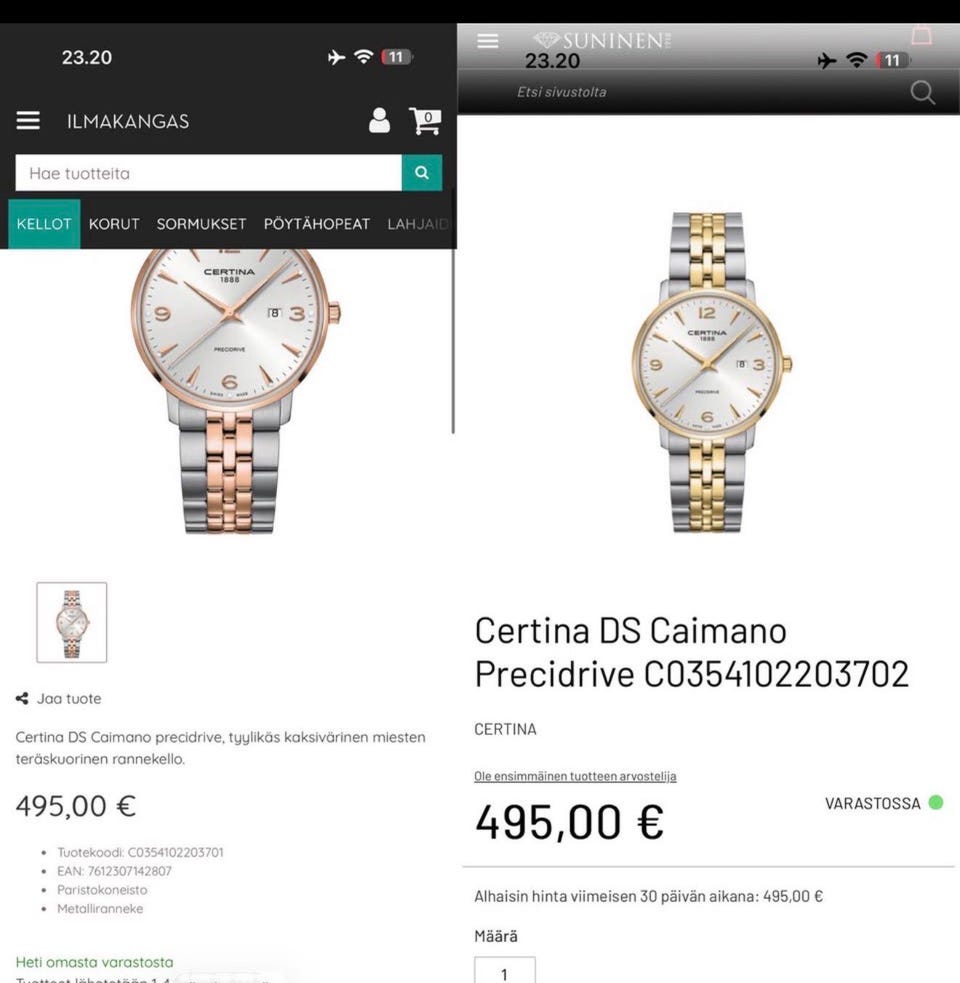Select the KELLOT tab
Image resolution: width=960 pixels, height=983 pixels.
click(44, 224)
